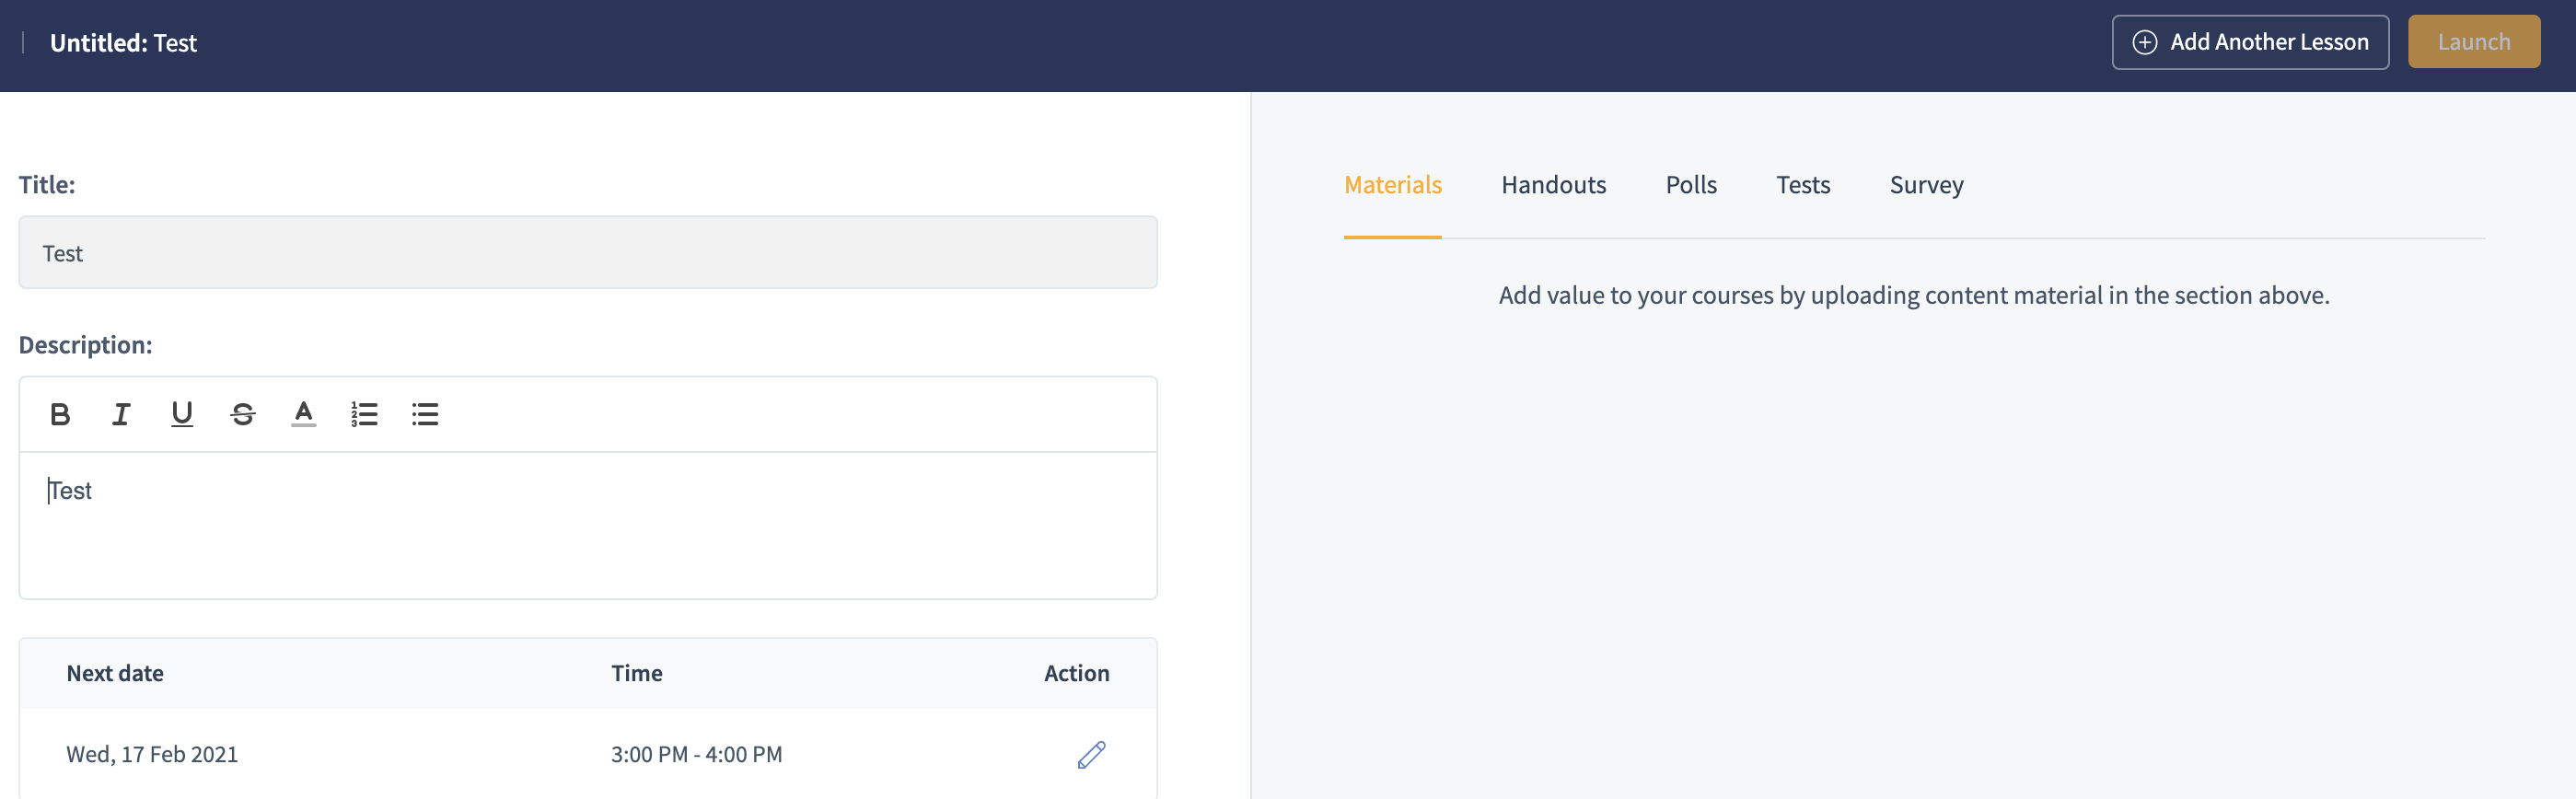
Task: Click into the Description text area
Action: point(588,526)
